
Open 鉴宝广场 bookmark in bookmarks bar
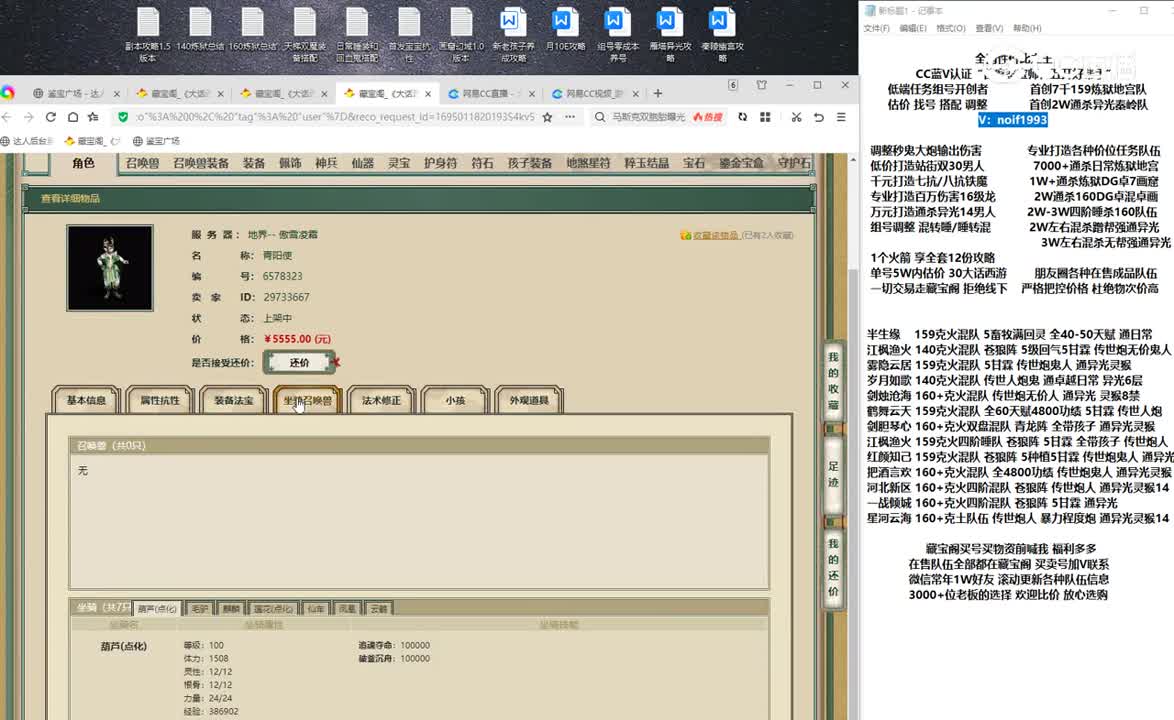(156, 141)
